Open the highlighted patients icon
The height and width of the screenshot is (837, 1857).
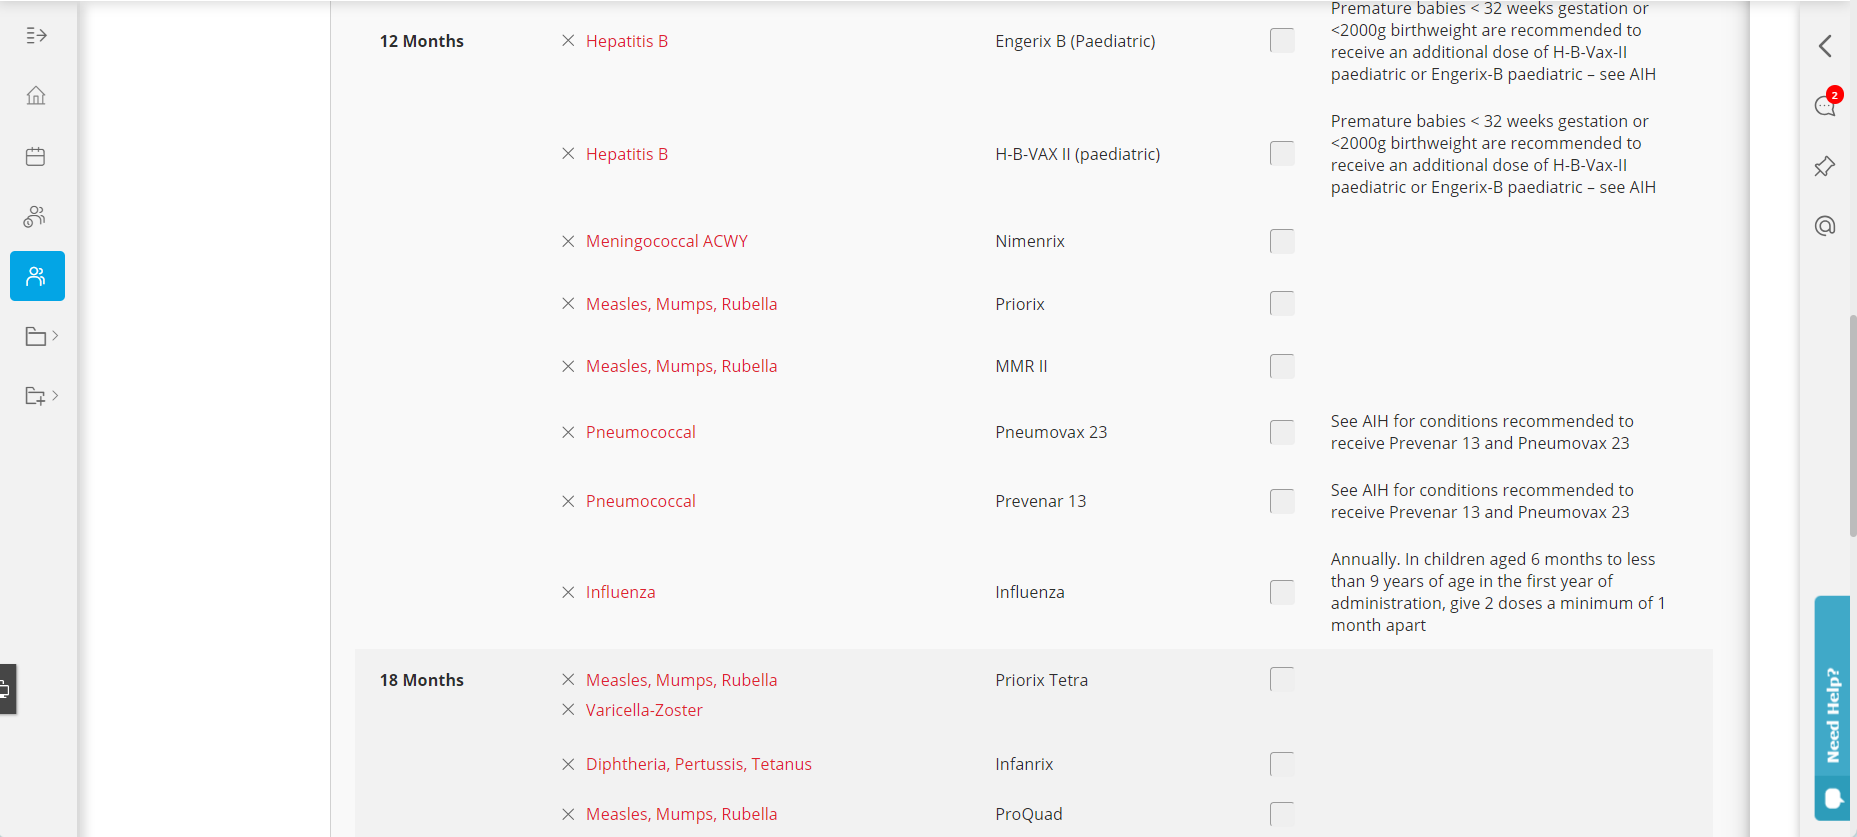coord(37,276)
